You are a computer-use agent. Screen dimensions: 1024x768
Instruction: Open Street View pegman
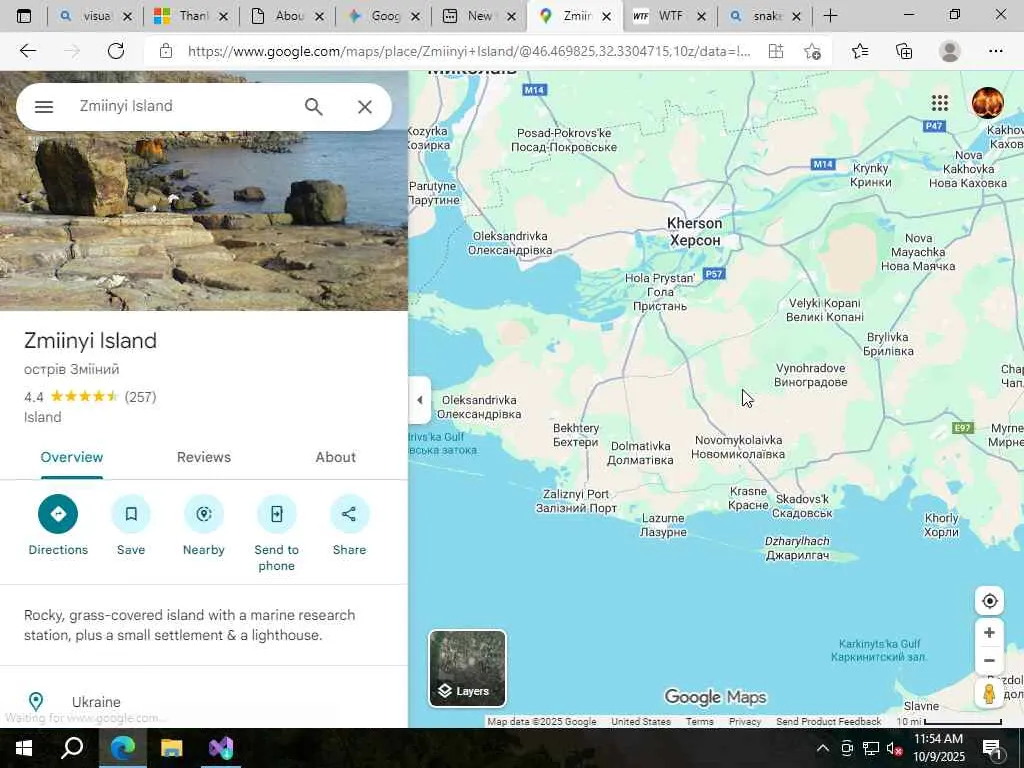pos(989,693)
